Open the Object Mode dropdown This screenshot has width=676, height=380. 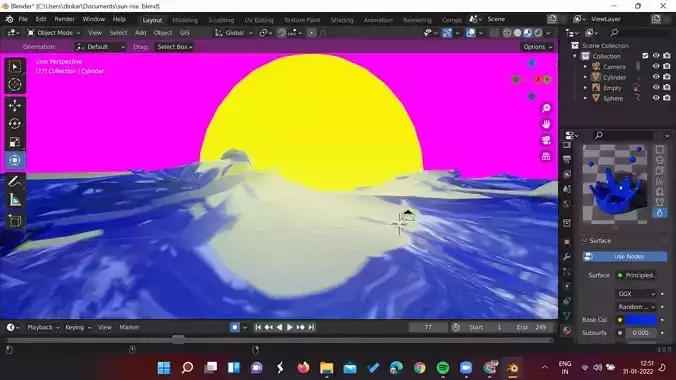pyautogui.click(x=53, y=33)
